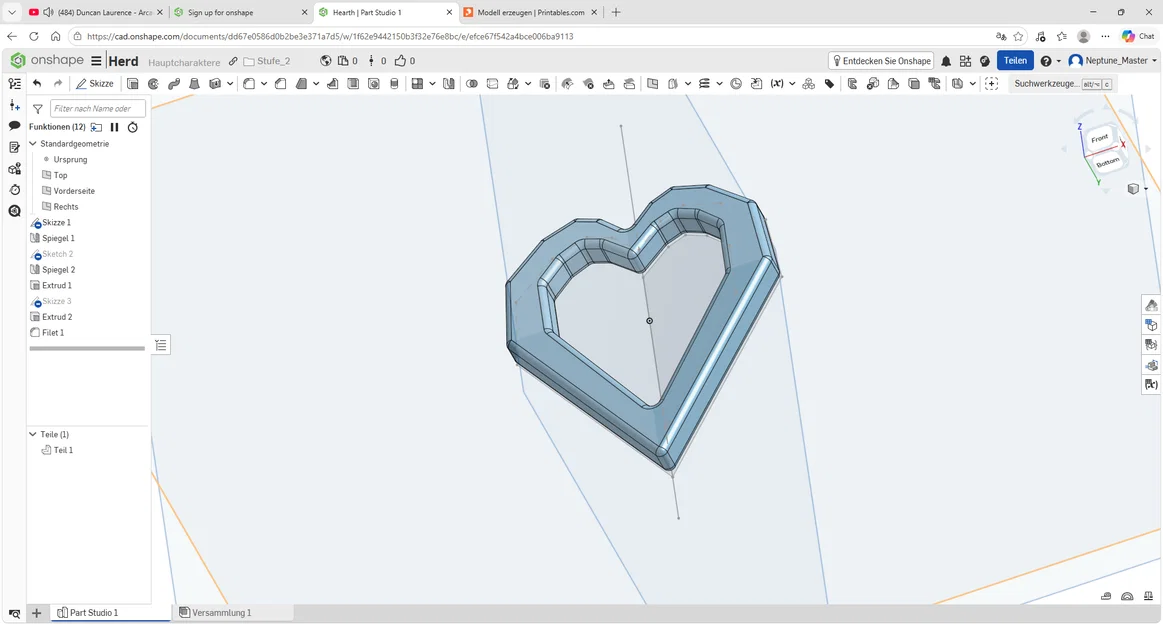Open the Neptune_Master account dropdown
This screenshot has width=1163, height=625.
1154,61
